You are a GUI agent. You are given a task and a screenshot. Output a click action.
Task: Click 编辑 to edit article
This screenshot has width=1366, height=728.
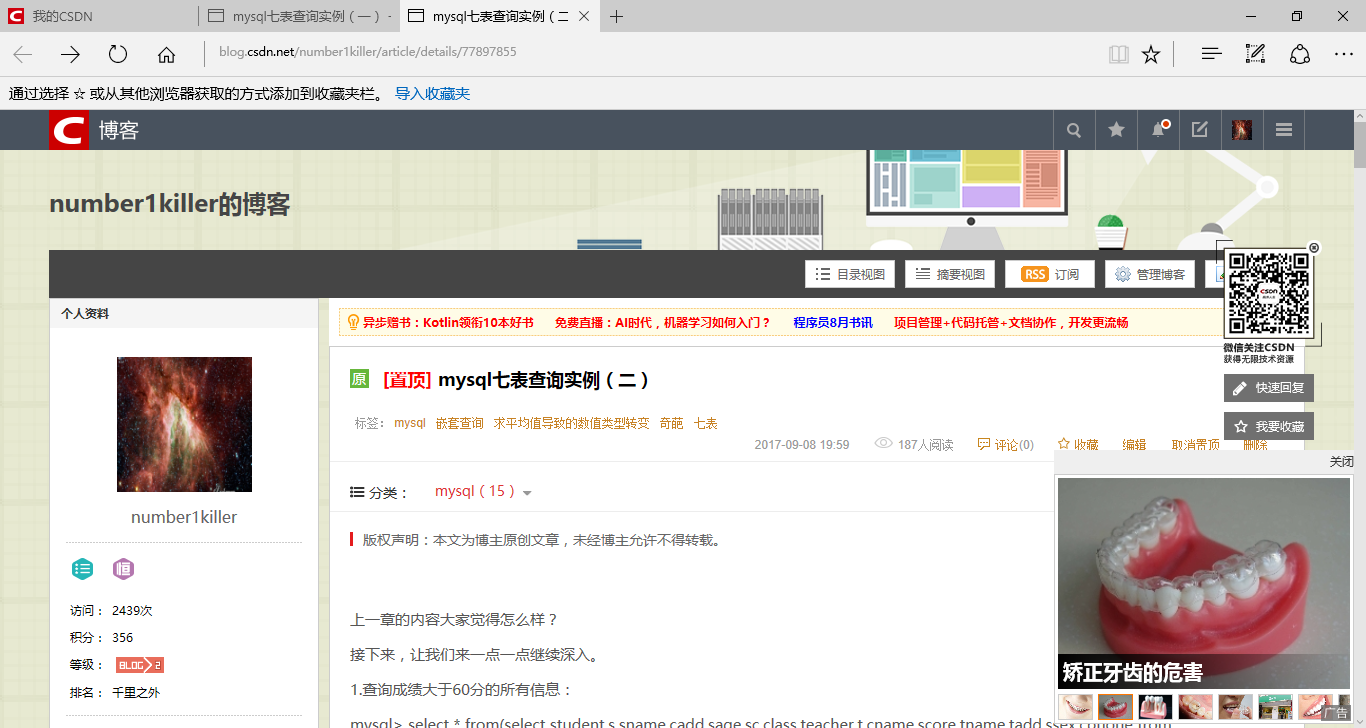(x=1134, y=444)
